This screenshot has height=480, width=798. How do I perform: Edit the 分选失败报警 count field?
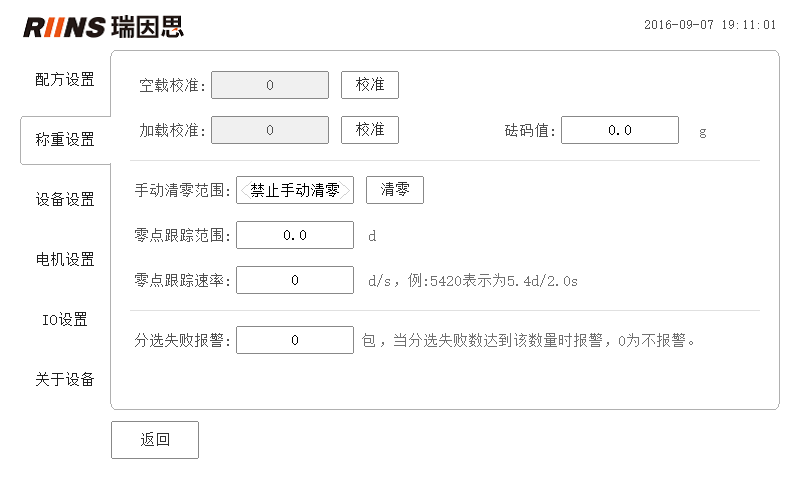click(295, 340)
